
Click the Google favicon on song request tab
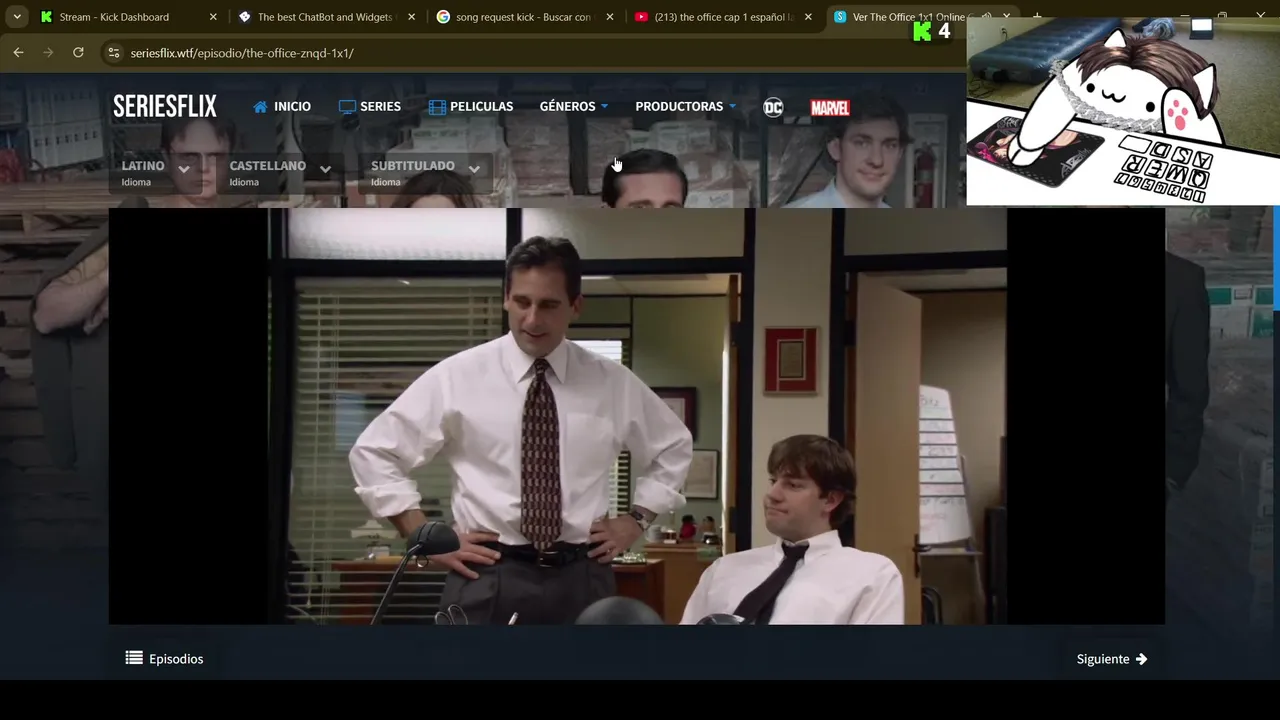click(443, 17)
